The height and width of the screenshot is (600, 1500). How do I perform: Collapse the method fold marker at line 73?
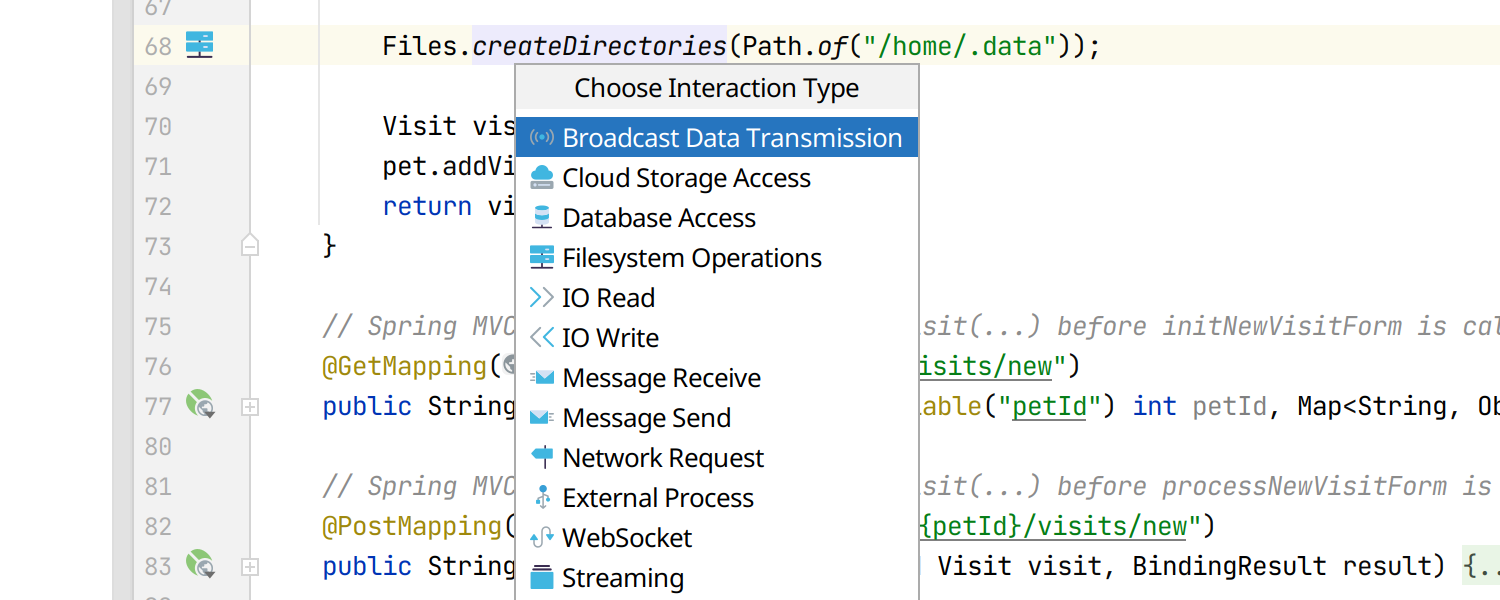(250, 246)
